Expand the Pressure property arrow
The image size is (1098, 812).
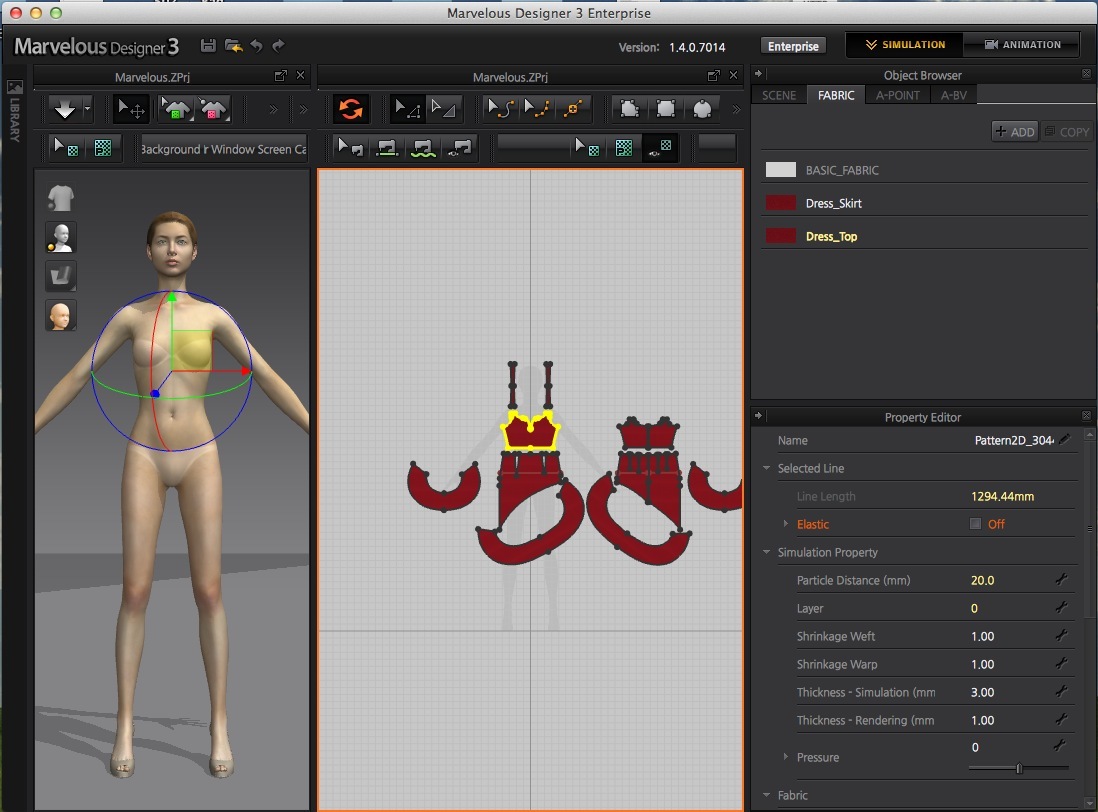[x=786, y=757]
